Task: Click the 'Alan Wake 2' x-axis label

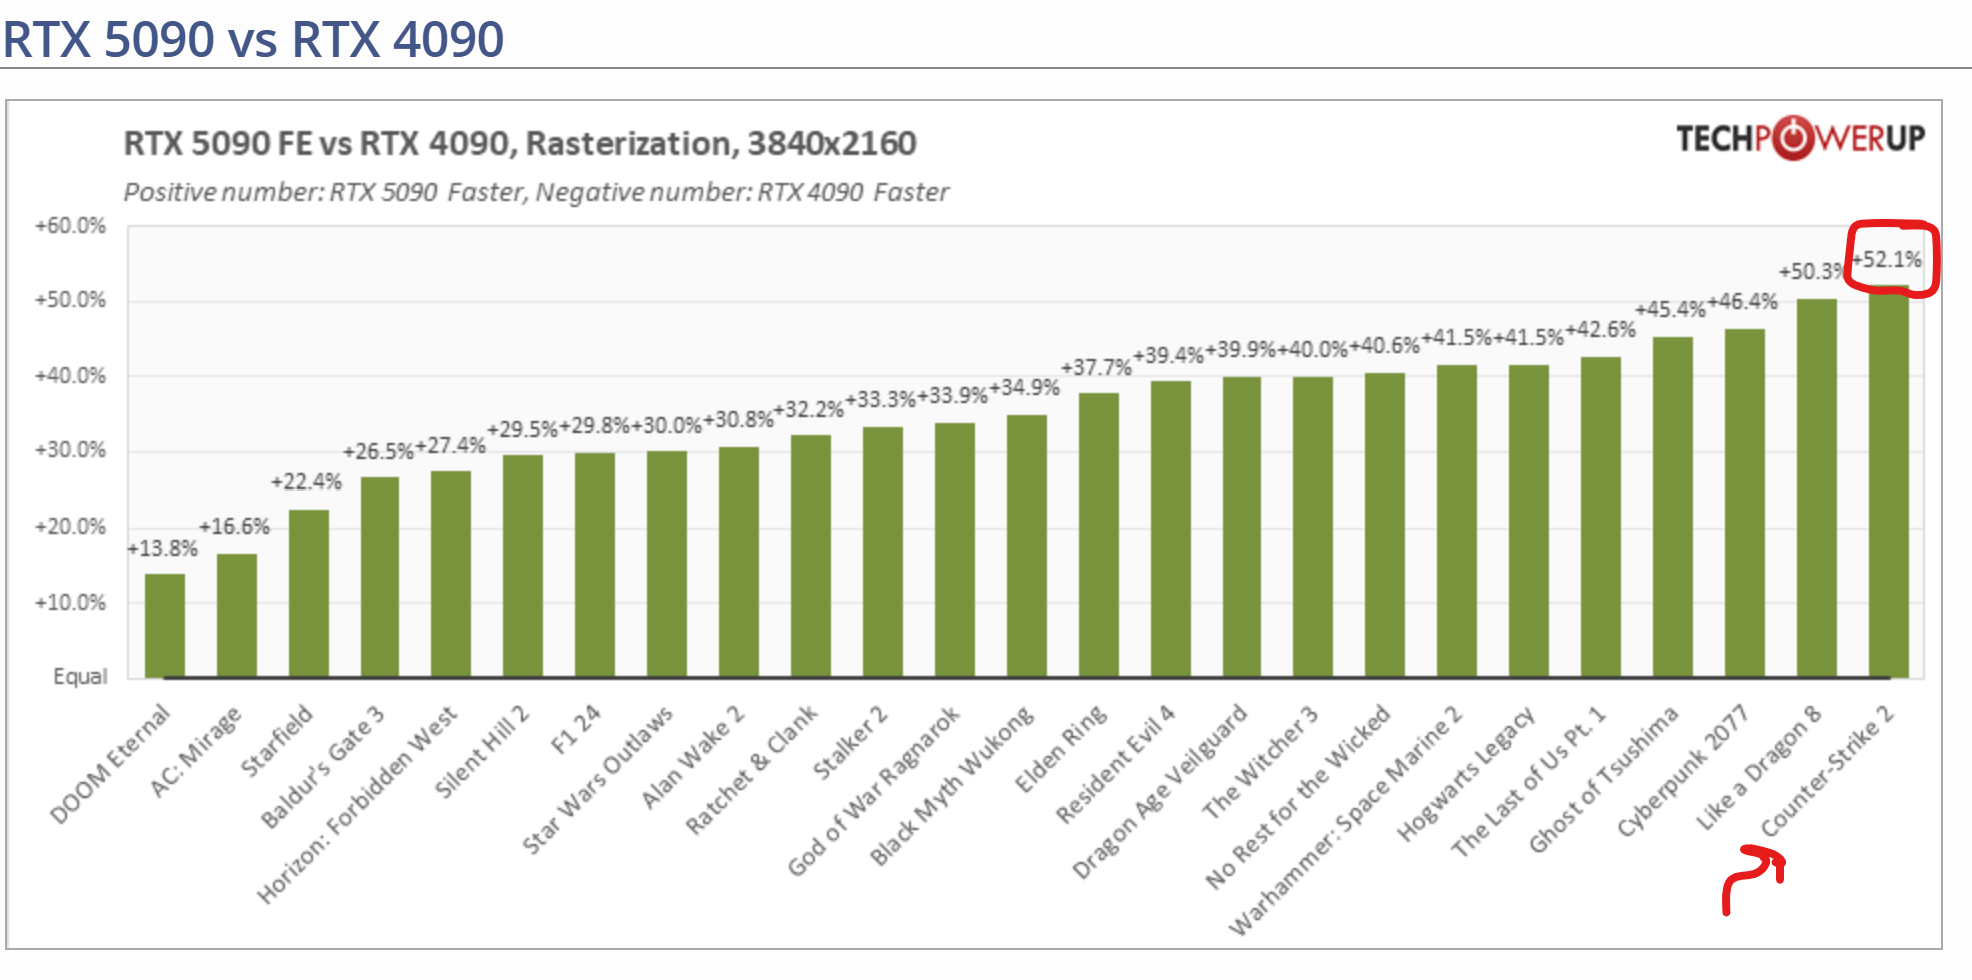Action: [x=692, y=756]
